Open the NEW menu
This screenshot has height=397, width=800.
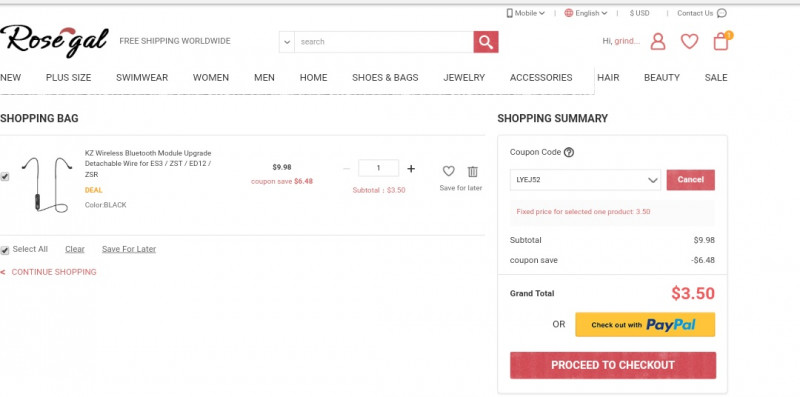(11, 78)
